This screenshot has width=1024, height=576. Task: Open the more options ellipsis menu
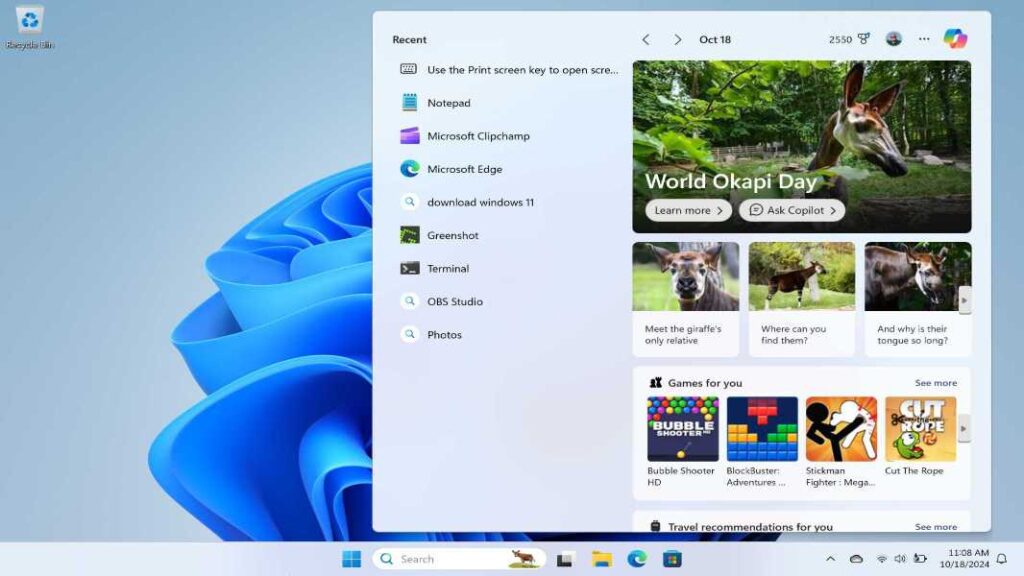(923, 39)
